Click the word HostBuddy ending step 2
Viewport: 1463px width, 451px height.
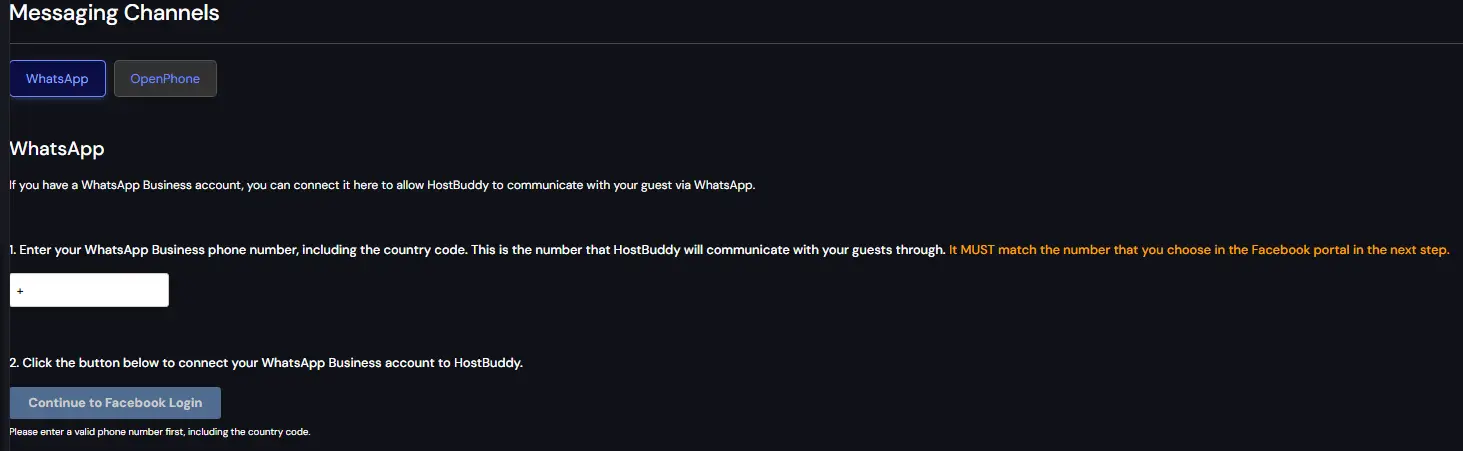point(488,363)
